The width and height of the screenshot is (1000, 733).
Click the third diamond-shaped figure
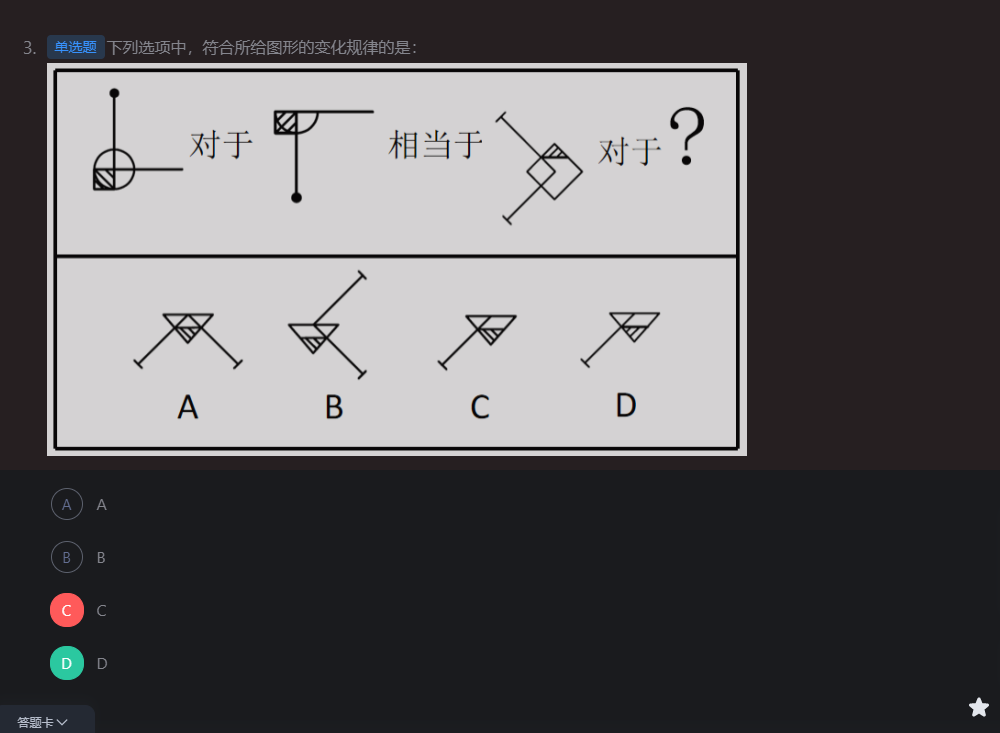coord(539,168)
